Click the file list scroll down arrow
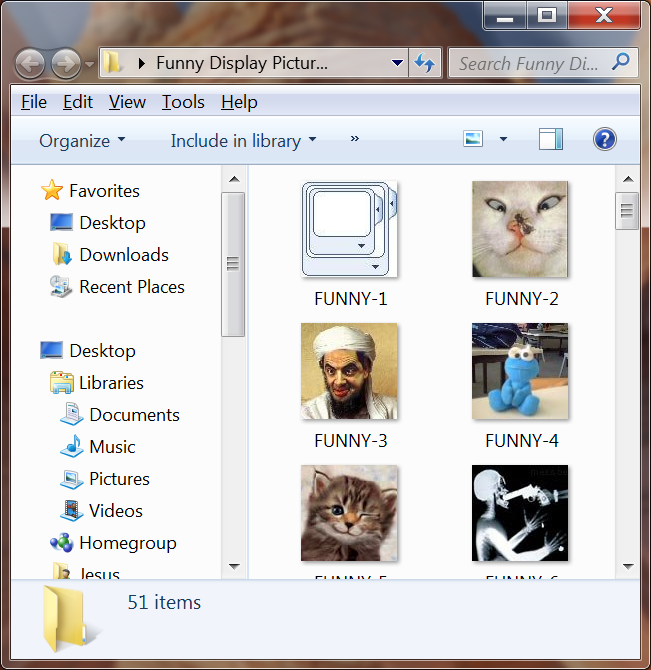Screen dimensions: 651x670 (627, 567)
